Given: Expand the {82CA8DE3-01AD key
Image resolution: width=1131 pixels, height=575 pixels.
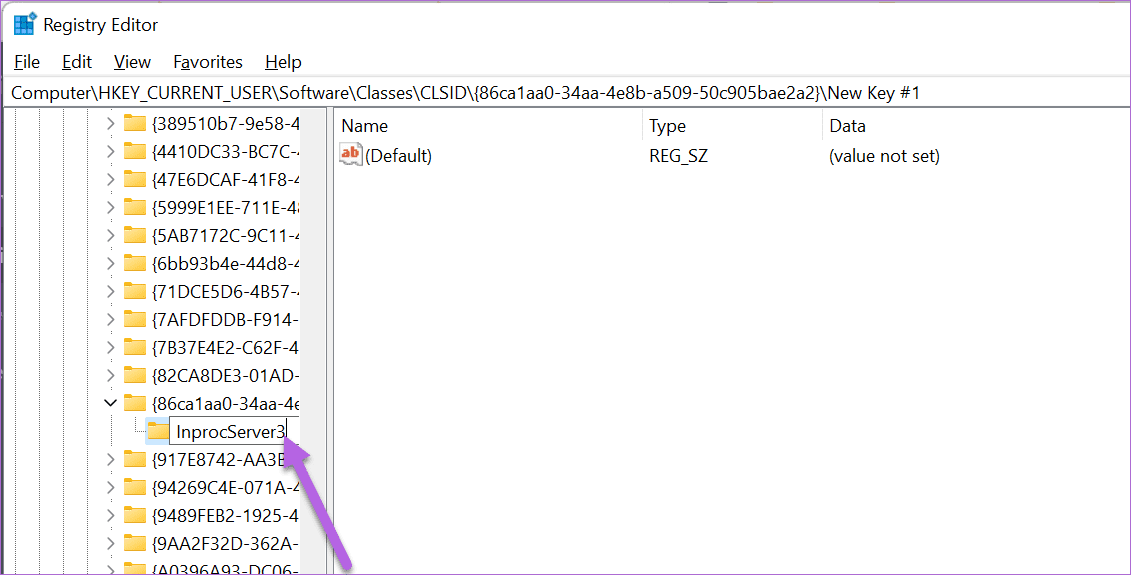Looking at the screenshot, I should coord(110,375).
